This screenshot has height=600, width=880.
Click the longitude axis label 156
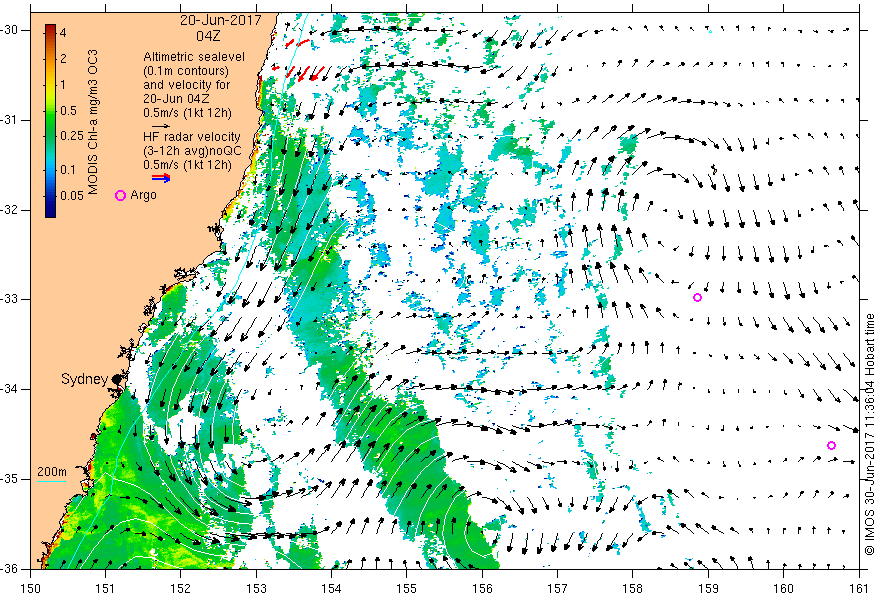(483, 588)
